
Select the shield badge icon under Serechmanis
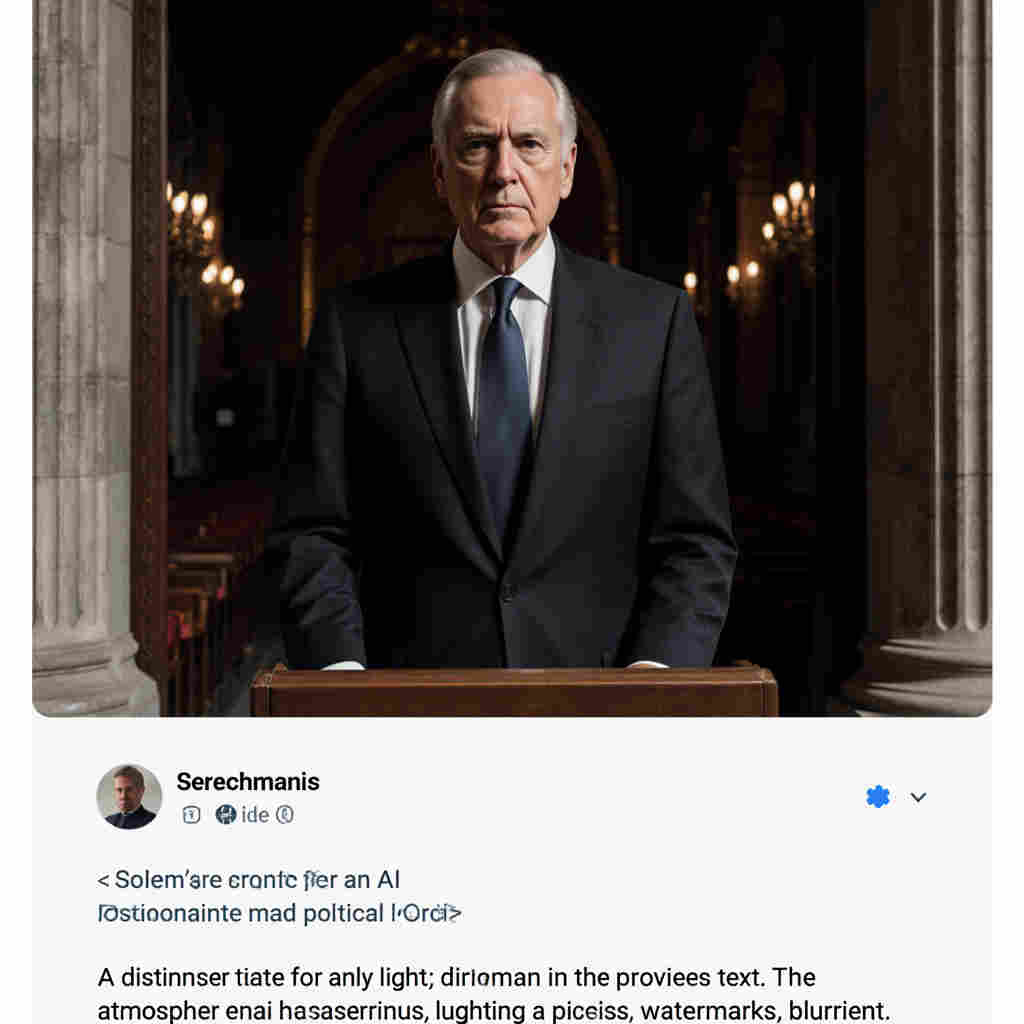click(192, 815)
